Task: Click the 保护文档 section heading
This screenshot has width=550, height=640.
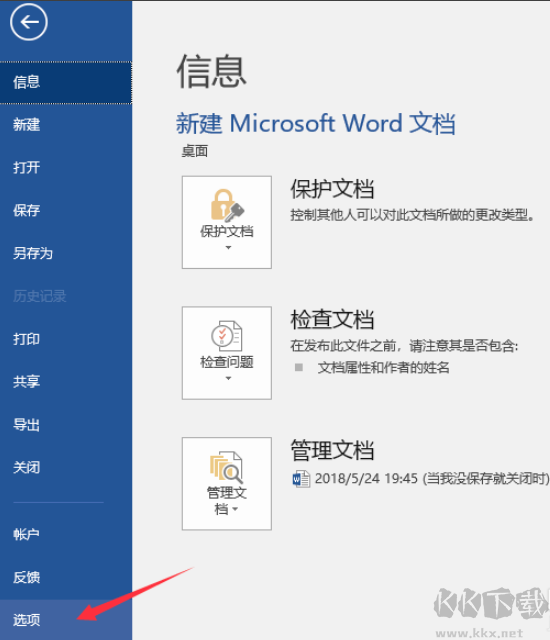Action: [x=332, y=189]
